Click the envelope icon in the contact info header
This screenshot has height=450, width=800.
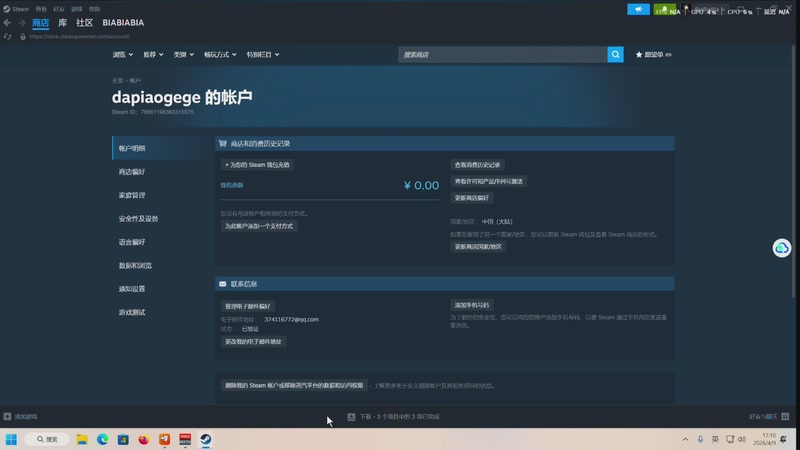click(222, 284)
